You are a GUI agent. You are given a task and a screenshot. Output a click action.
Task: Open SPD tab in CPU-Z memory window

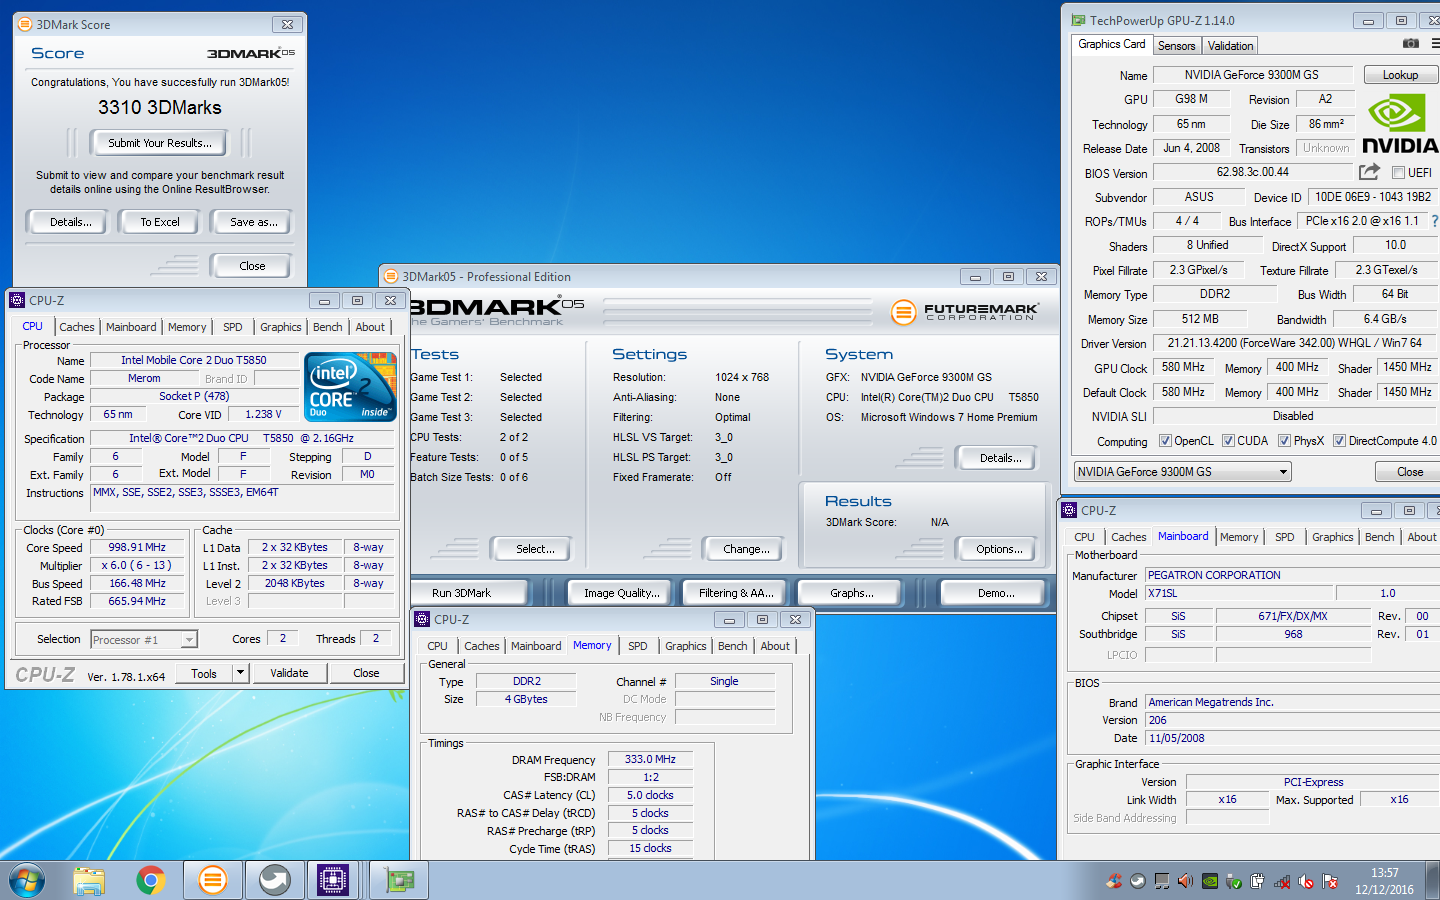(638, 646)
